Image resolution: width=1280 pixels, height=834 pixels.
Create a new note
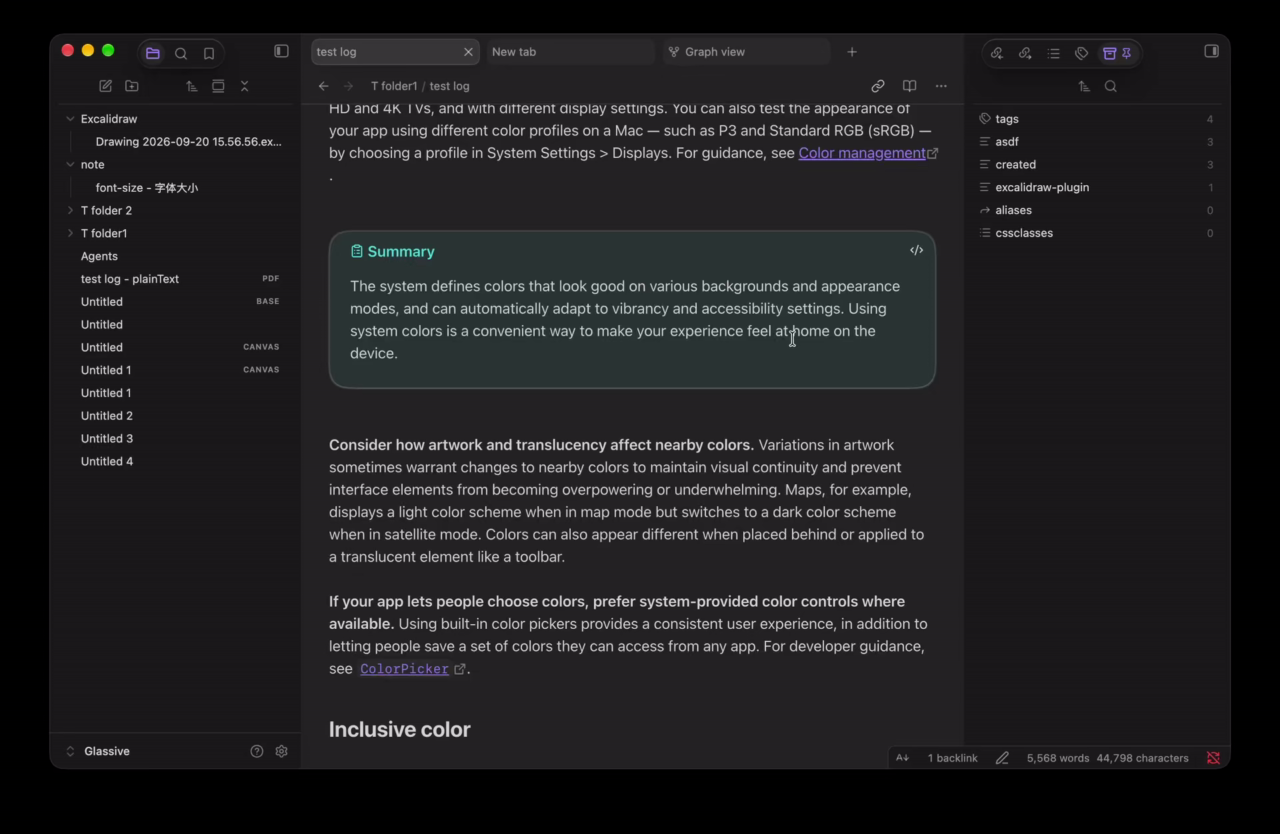tap(105, 86)
